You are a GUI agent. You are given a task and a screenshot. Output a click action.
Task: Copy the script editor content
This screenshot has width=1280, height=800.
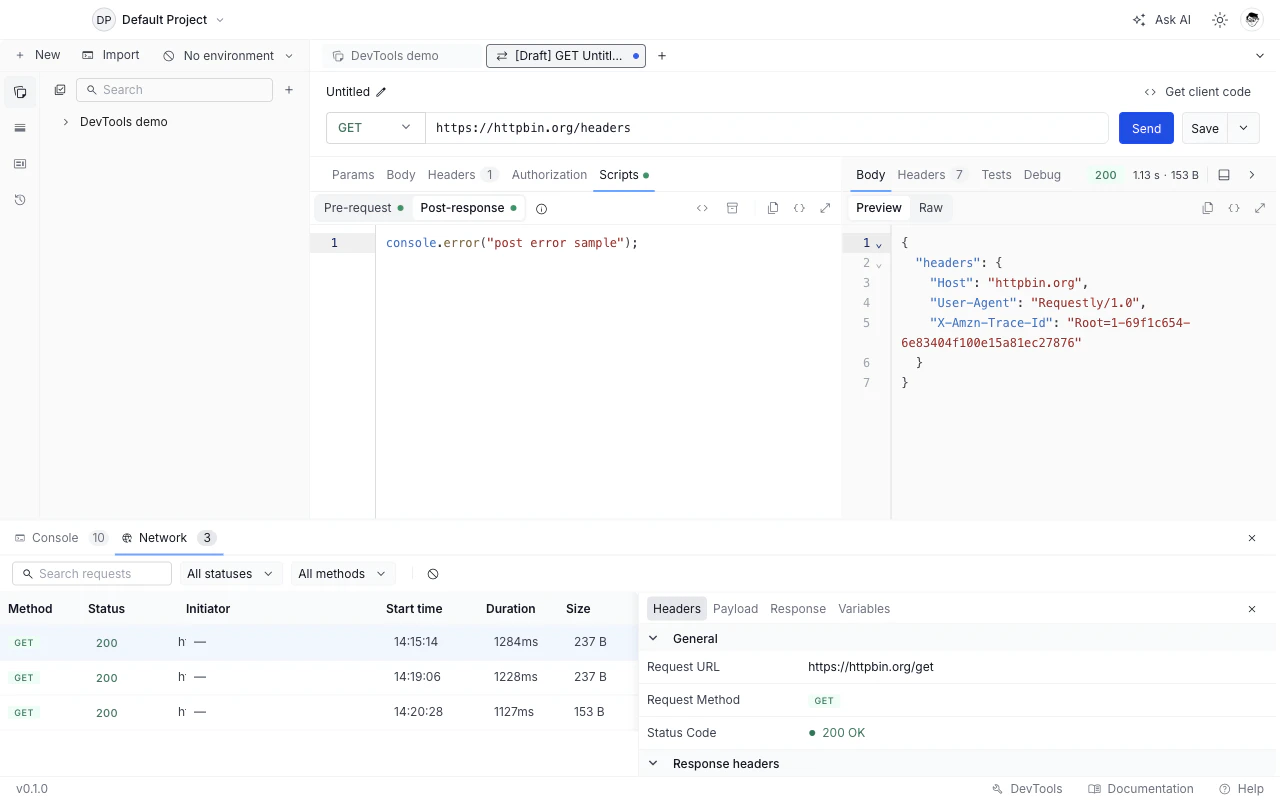pyautogui.click(x=773, y=208)
